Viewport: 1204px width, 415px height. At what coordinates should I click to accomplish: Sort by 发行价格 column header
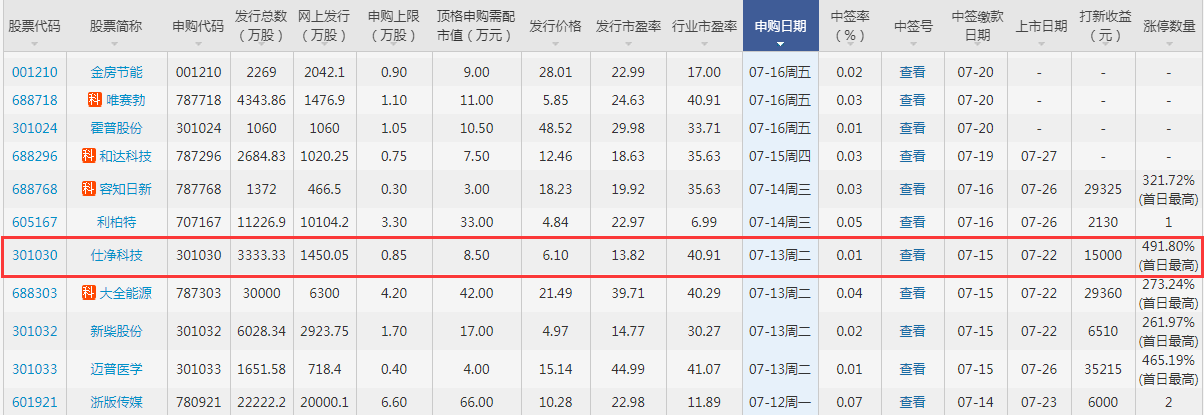(x=555, y=26)
